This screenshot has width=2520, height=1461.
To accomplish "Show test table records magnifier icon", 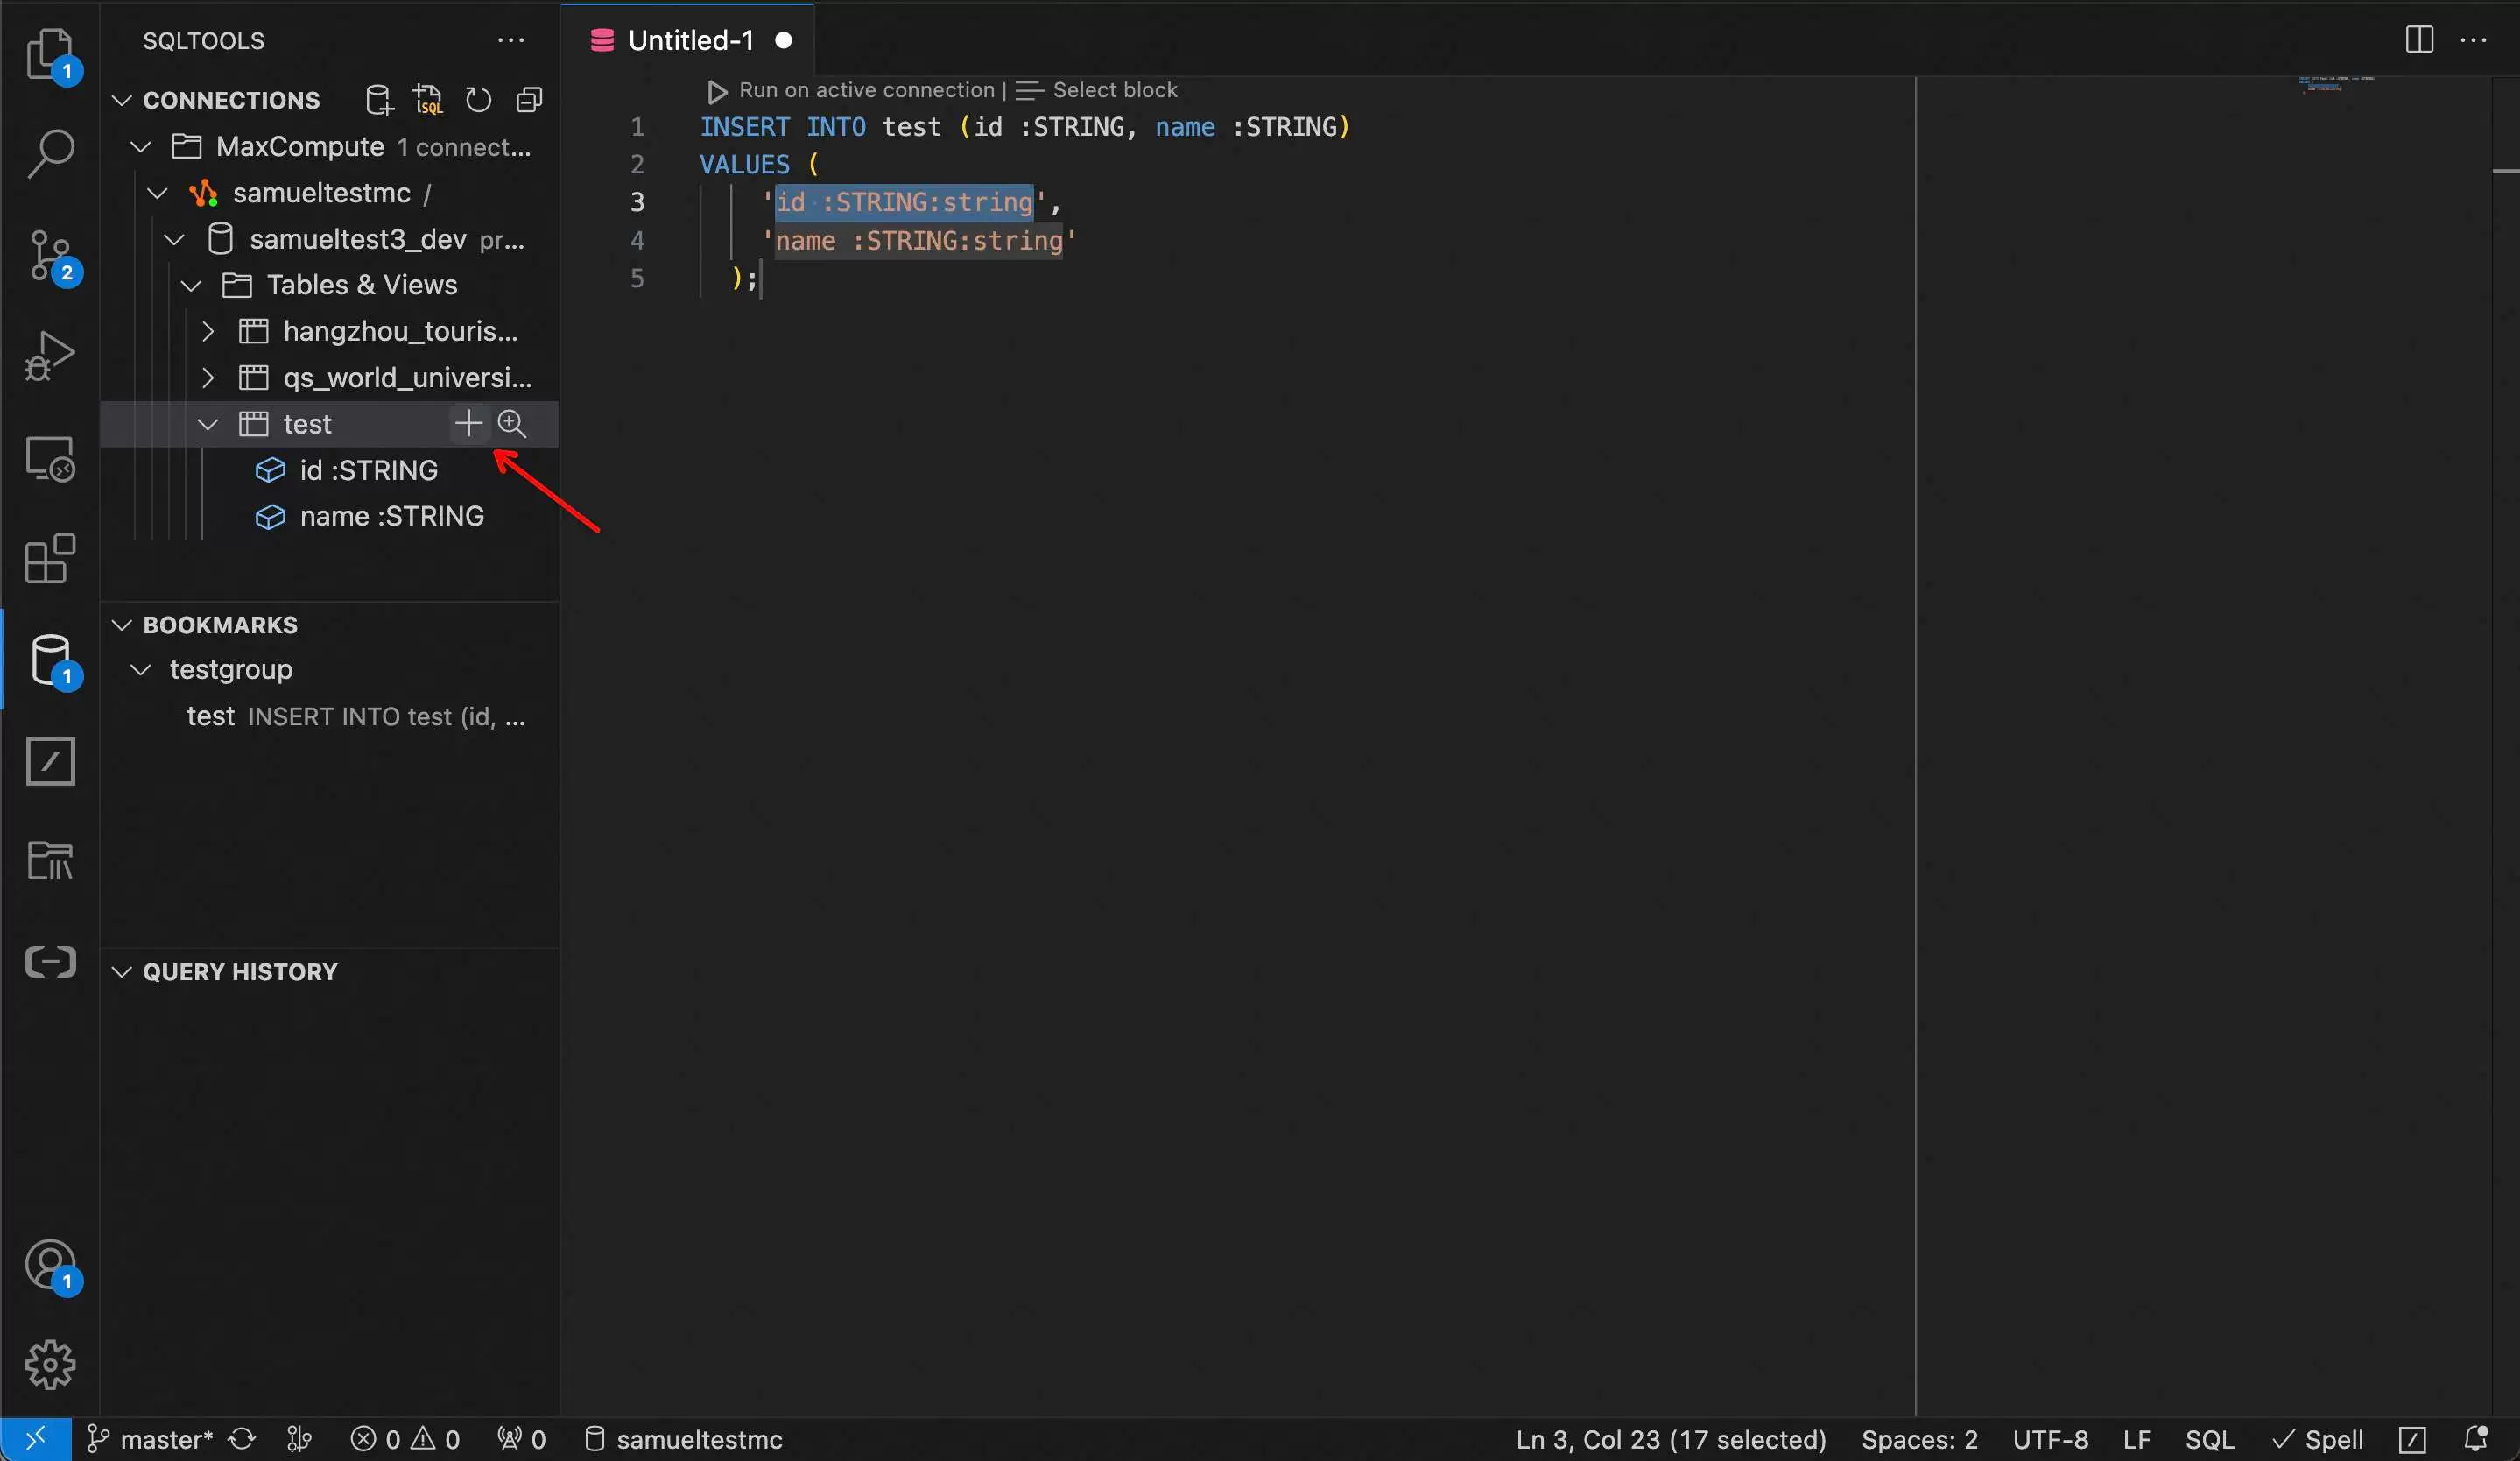I will point(512,424).
